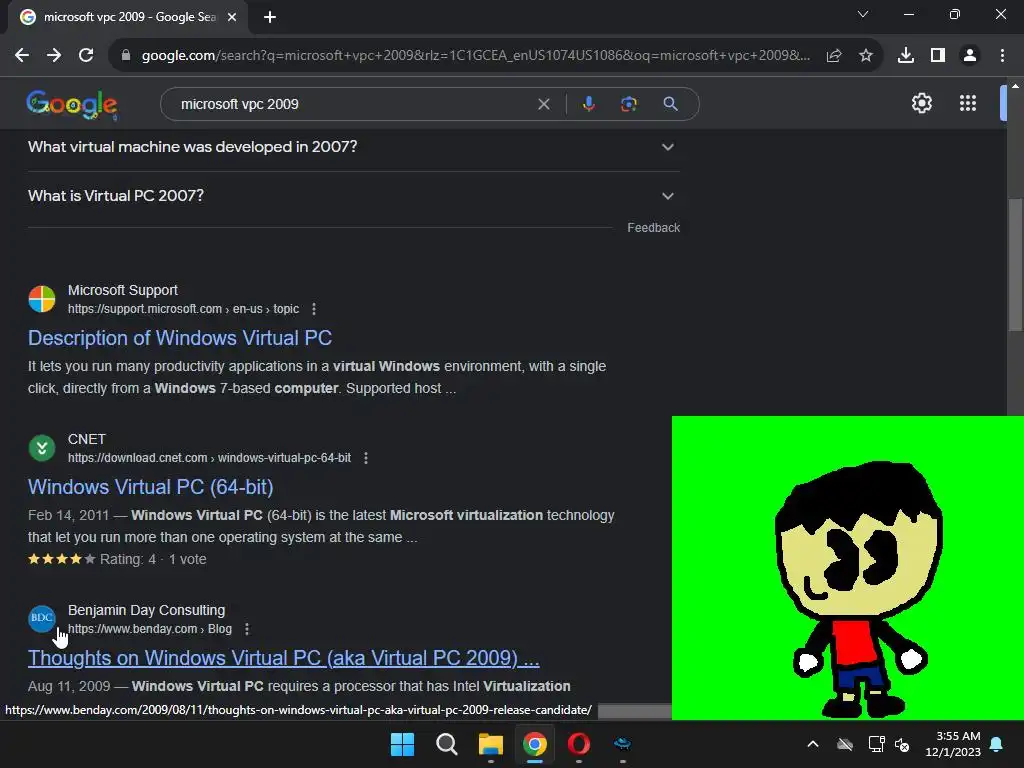
Task: Open taskbar Search
Action: coord(447,744)
